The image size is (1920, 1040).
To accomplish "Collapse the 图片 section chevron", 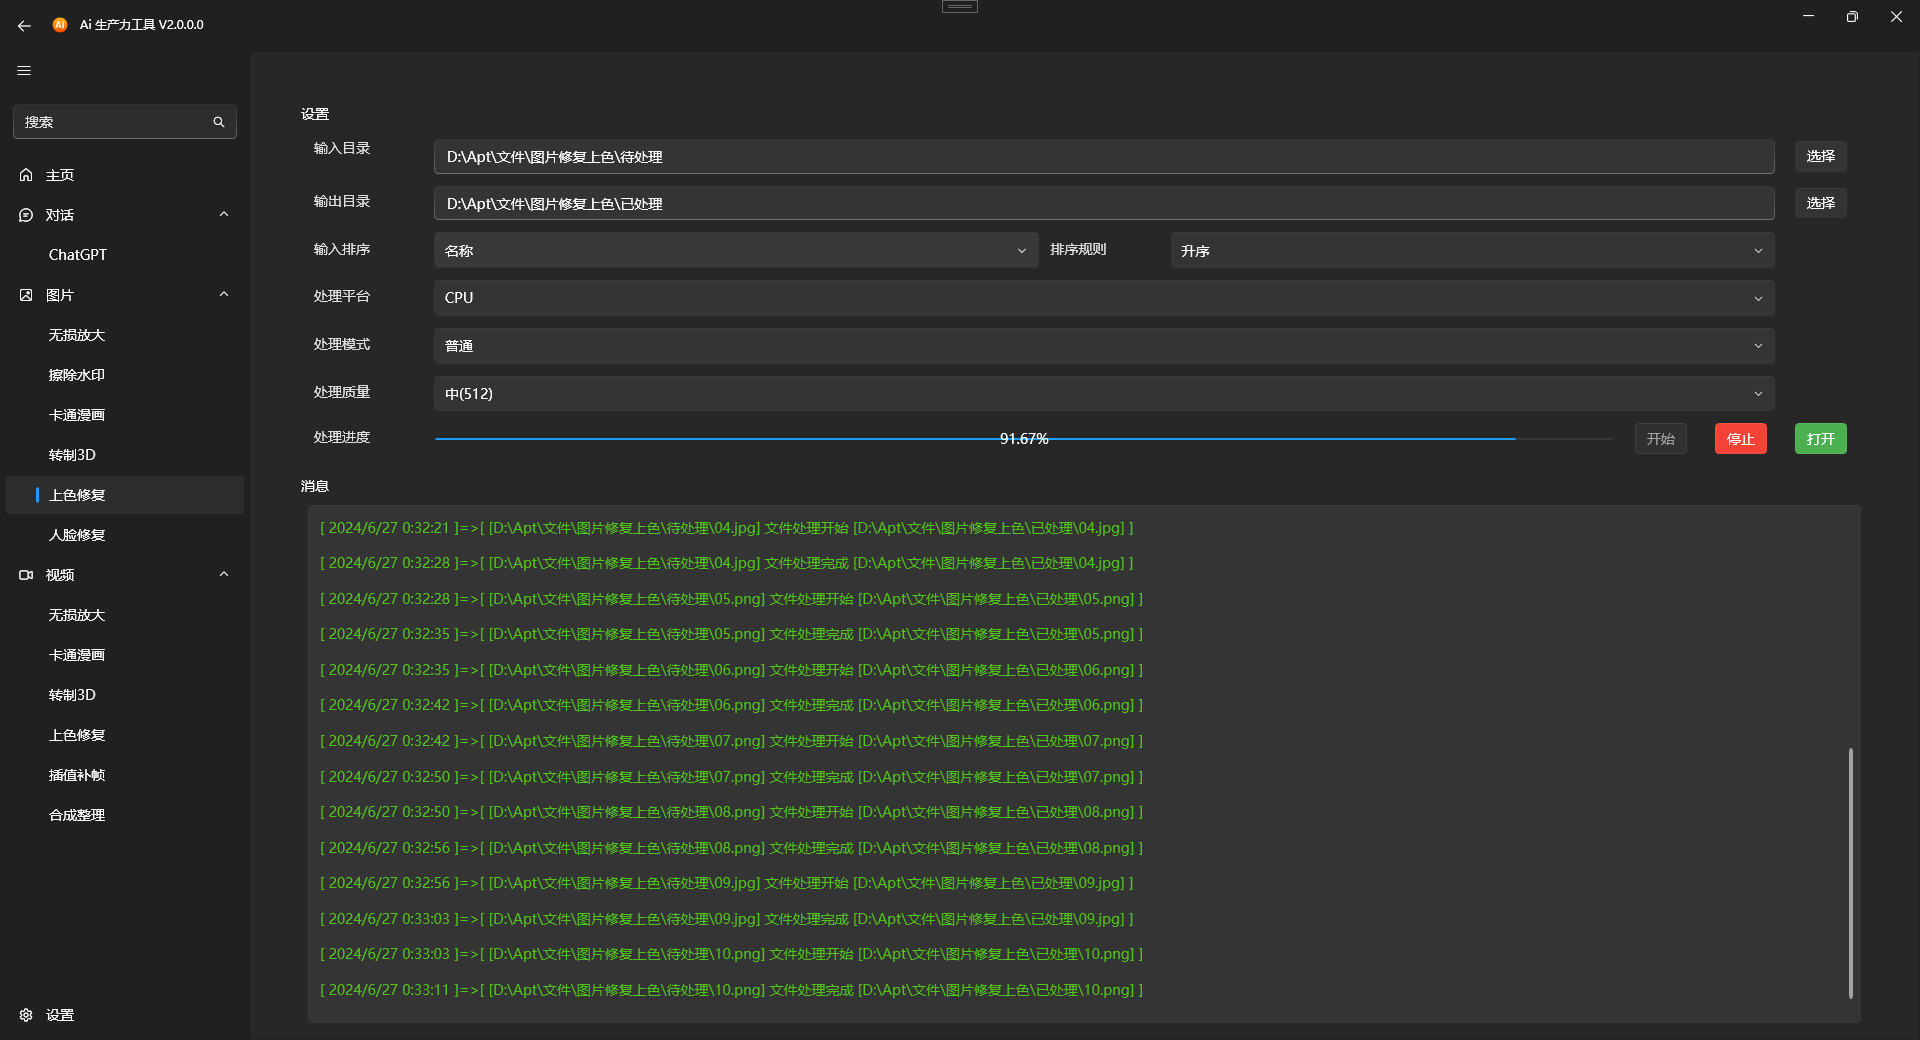I will click(224, 294).
